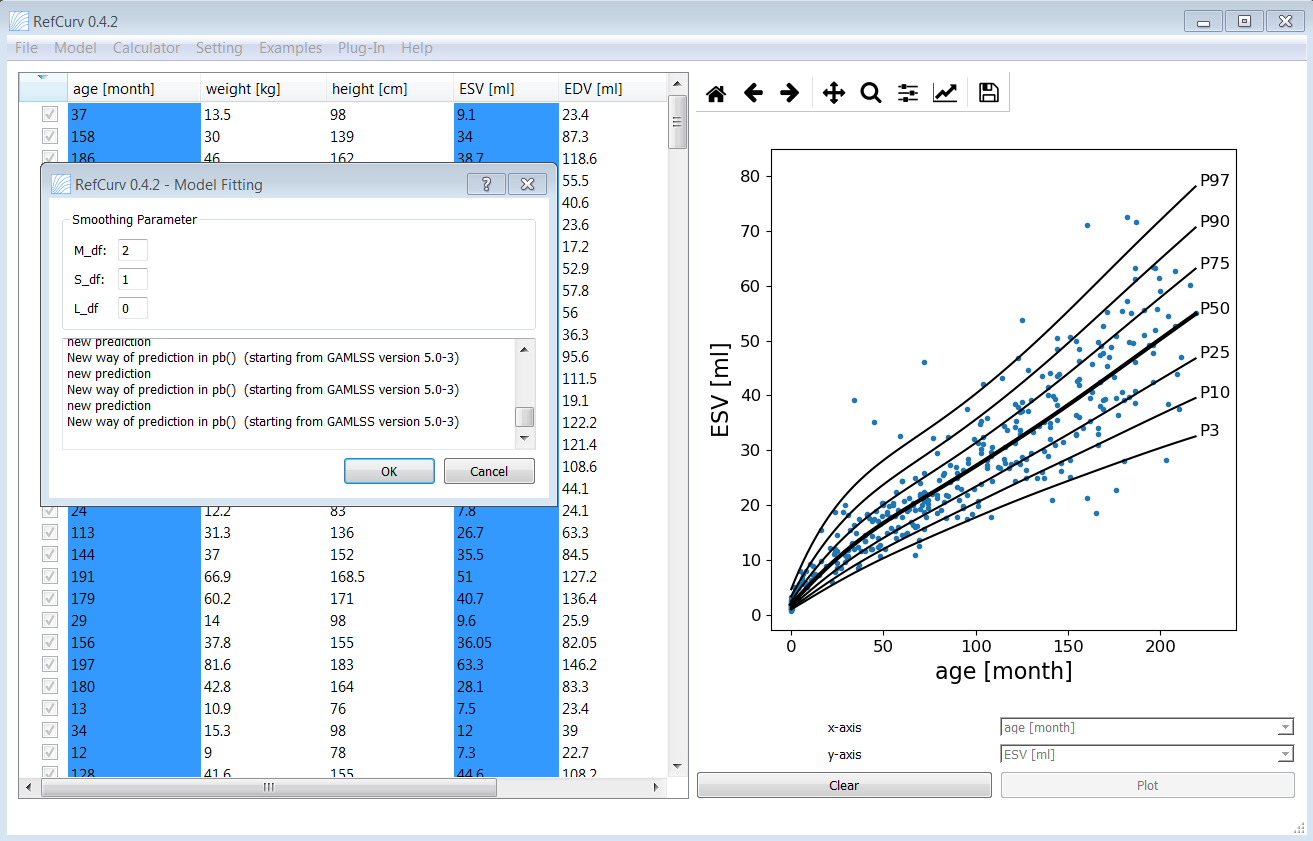This screenshot has height=841, width=1313.
Task: Open the Setting menu
Action: pos(219,48)
